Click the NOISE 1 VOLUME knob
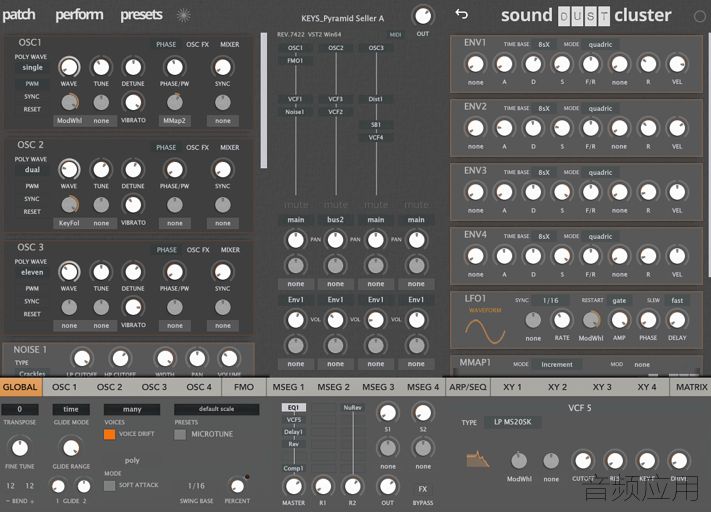The image size is (711, 512). click(229, 358)
